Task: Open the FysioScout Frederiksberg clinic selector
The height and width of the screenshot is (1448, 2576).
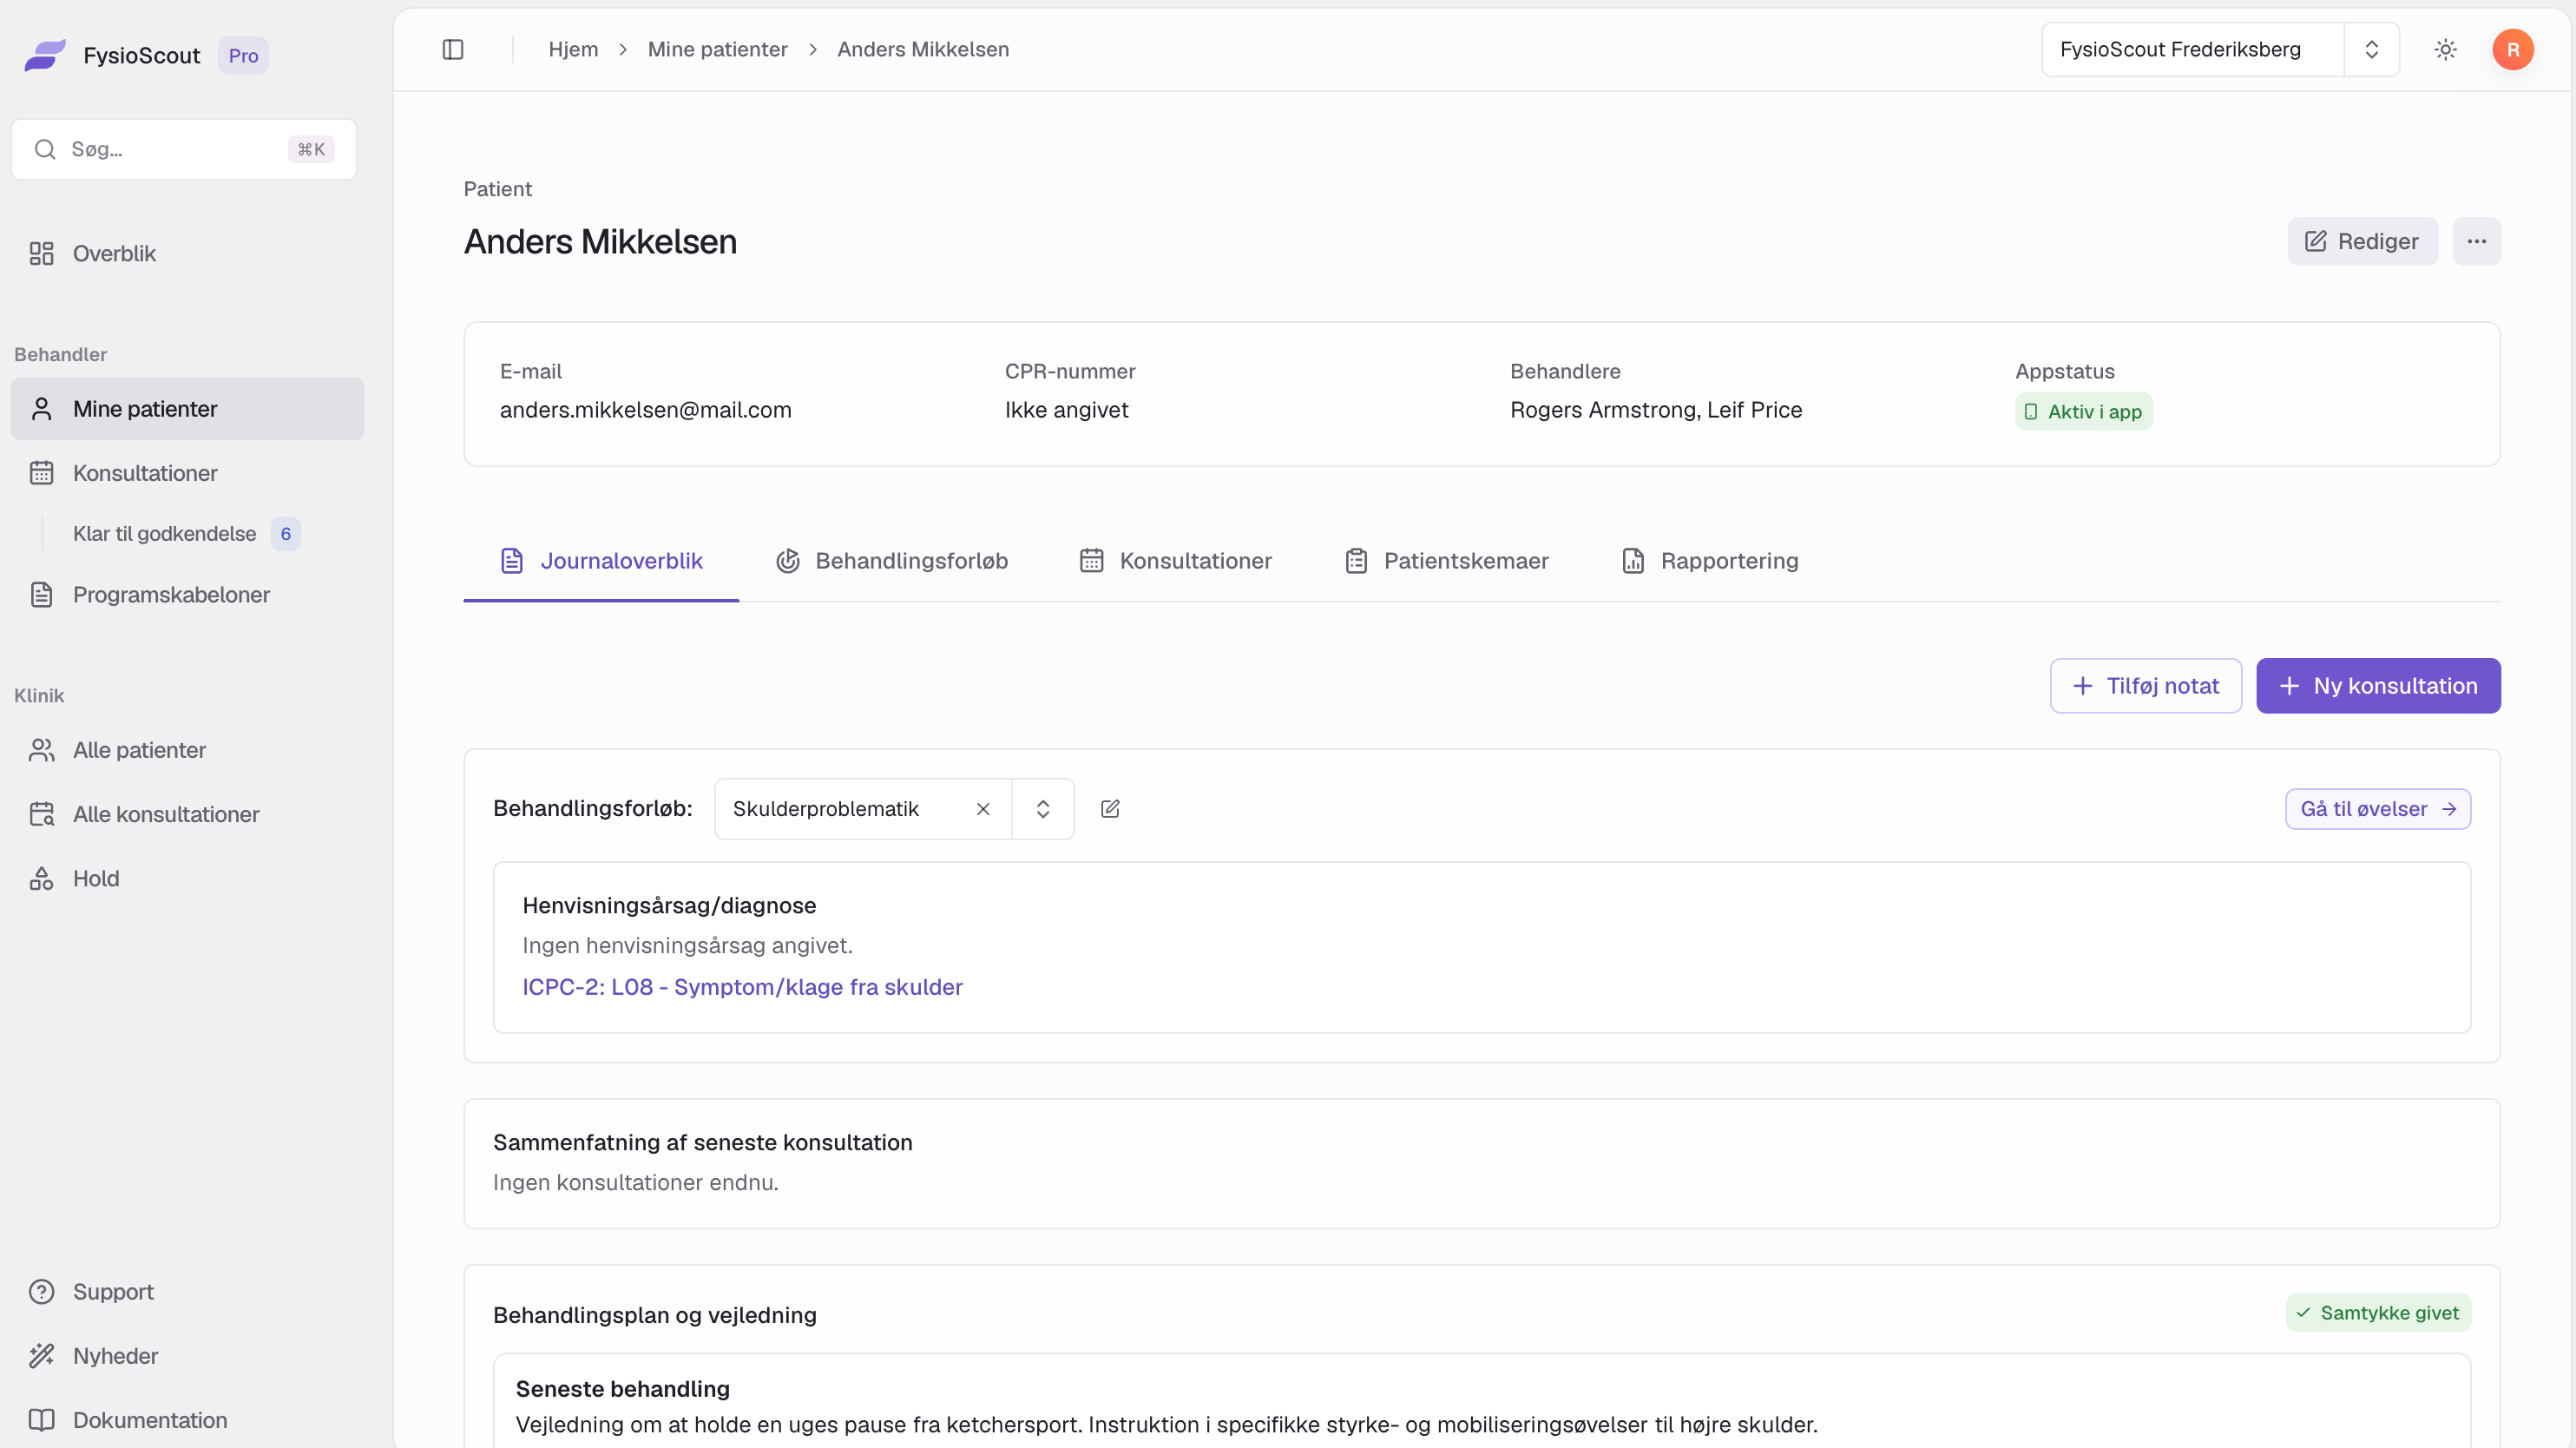Action: pyautogui.click(x=2219, y=49)
